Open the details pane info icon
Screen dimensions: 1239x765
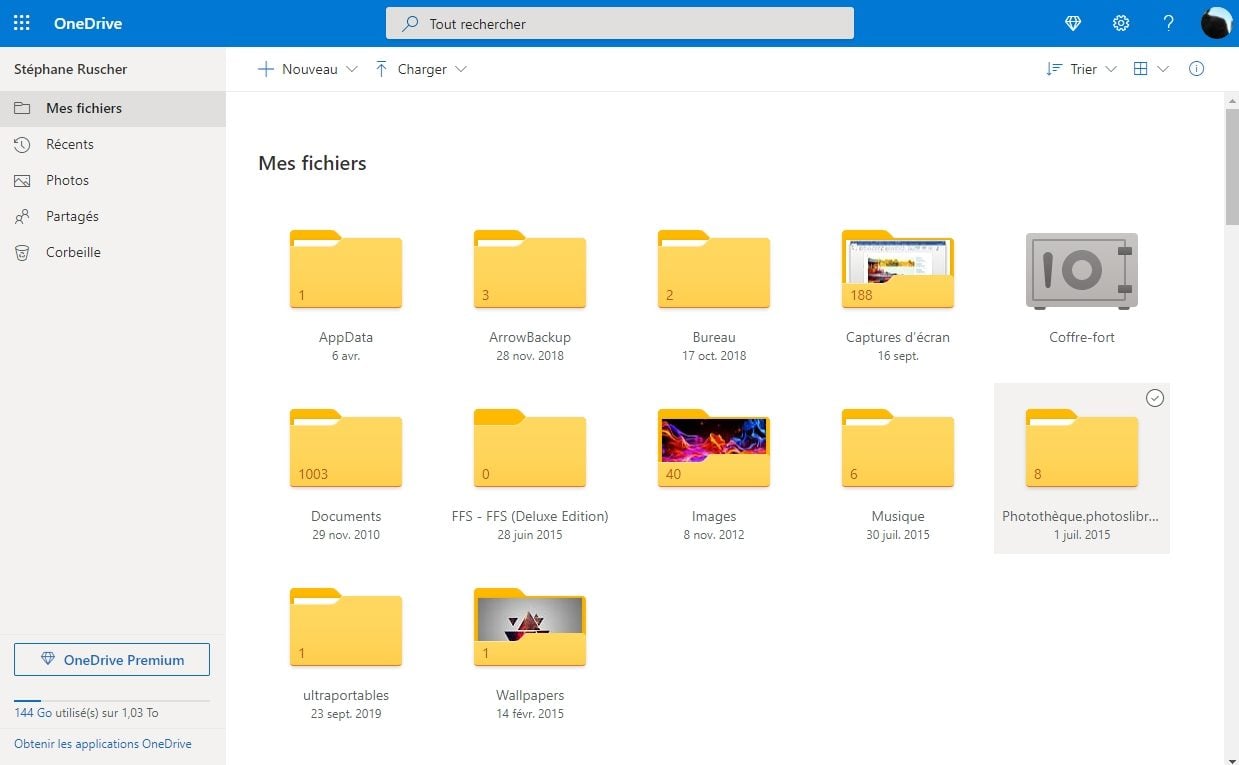coord(1196,69)
